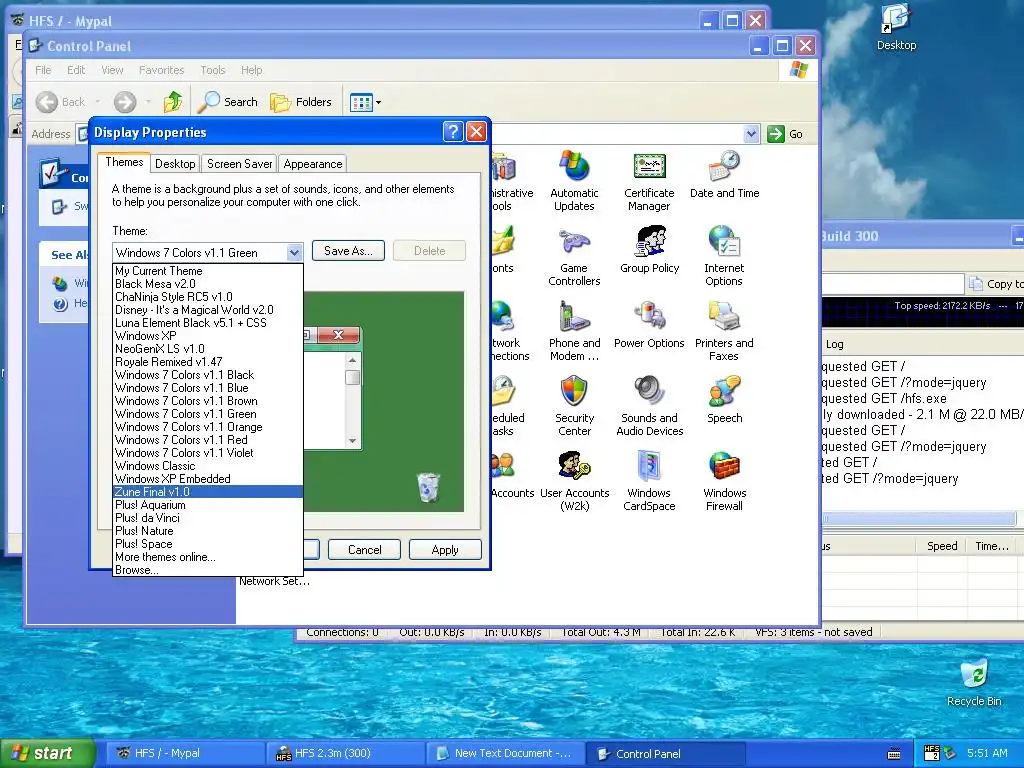
Task: Select ChaNinja Style RC5 v1.0 theme
Action: [x=208, y=296]
